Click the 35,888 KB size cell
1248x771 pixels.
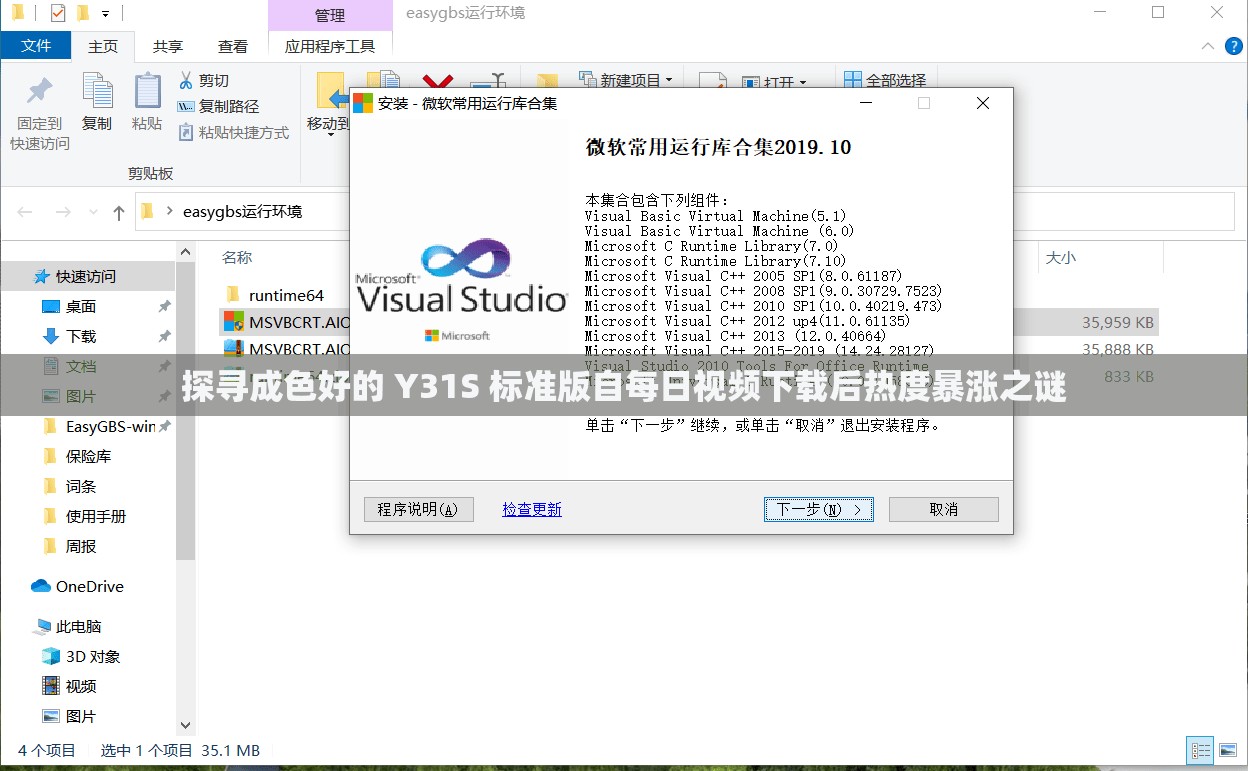1118,349
